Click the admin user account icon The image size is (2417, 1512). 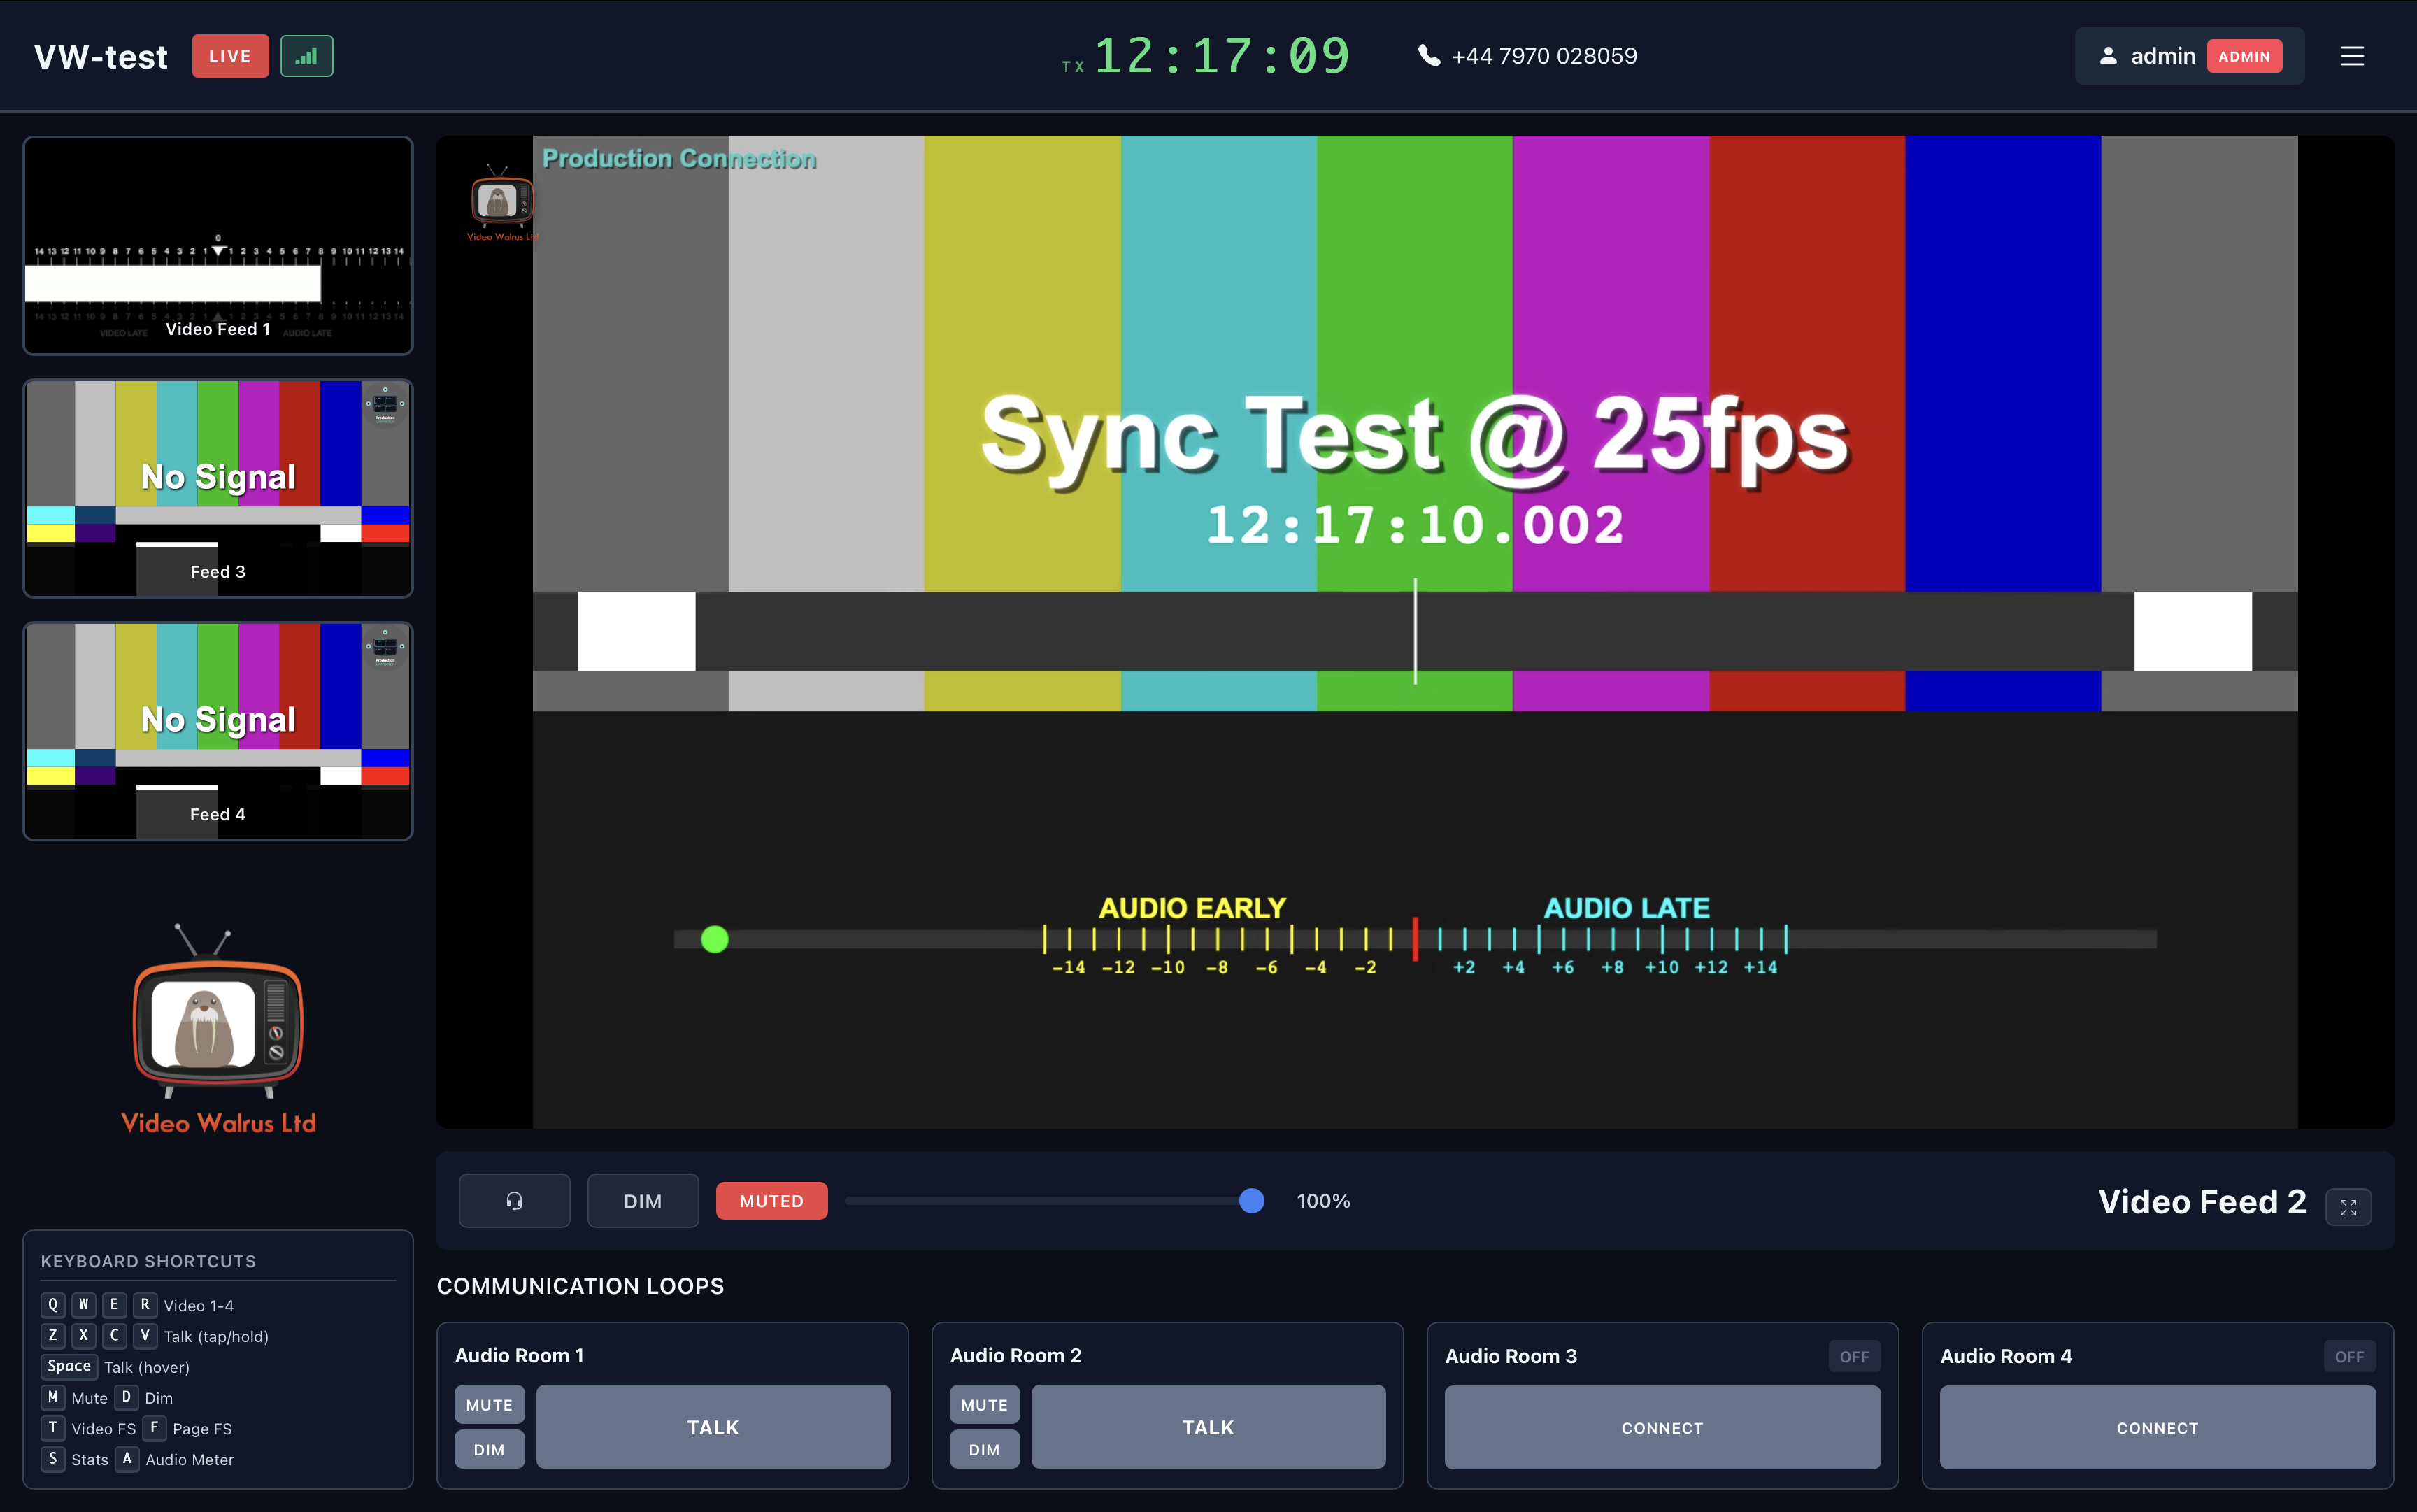(x=2108, y=56)
